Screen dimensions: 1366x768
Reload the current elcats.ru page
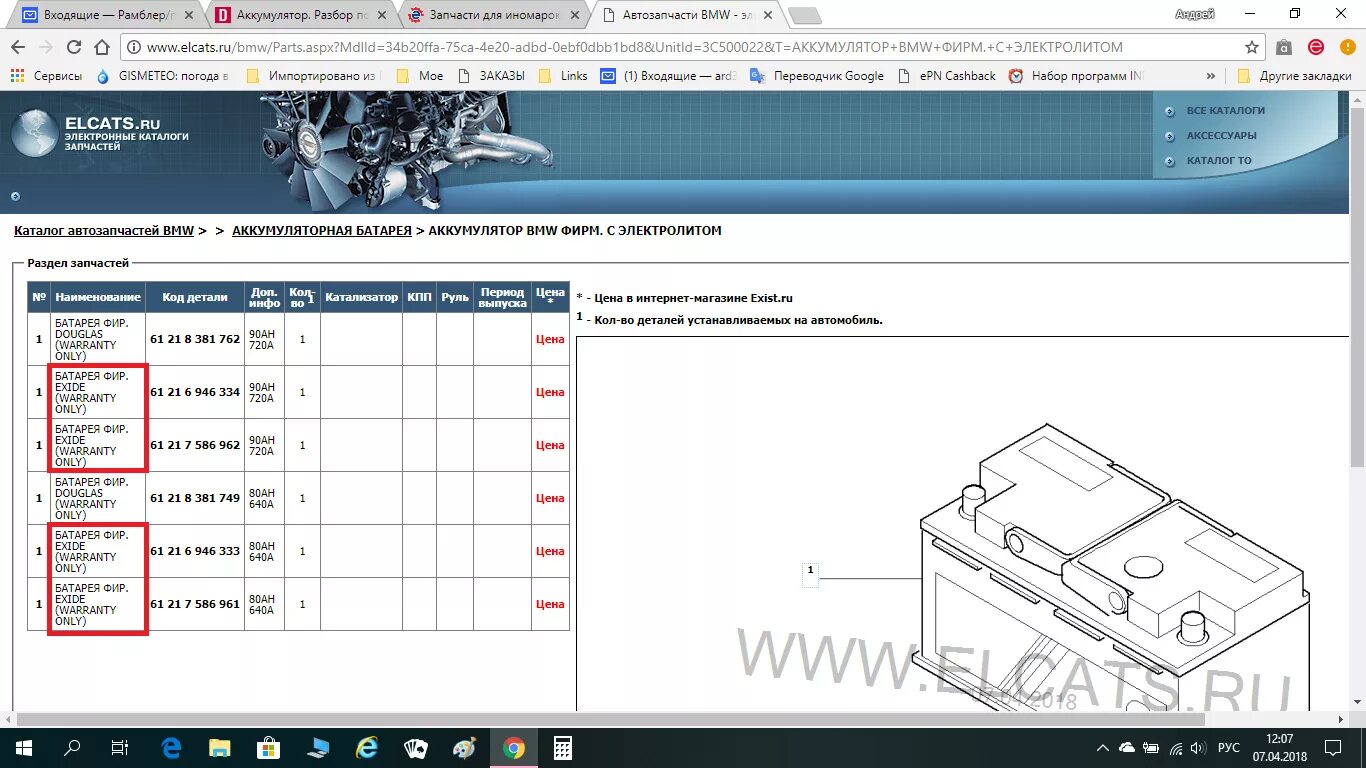(74, 47)
